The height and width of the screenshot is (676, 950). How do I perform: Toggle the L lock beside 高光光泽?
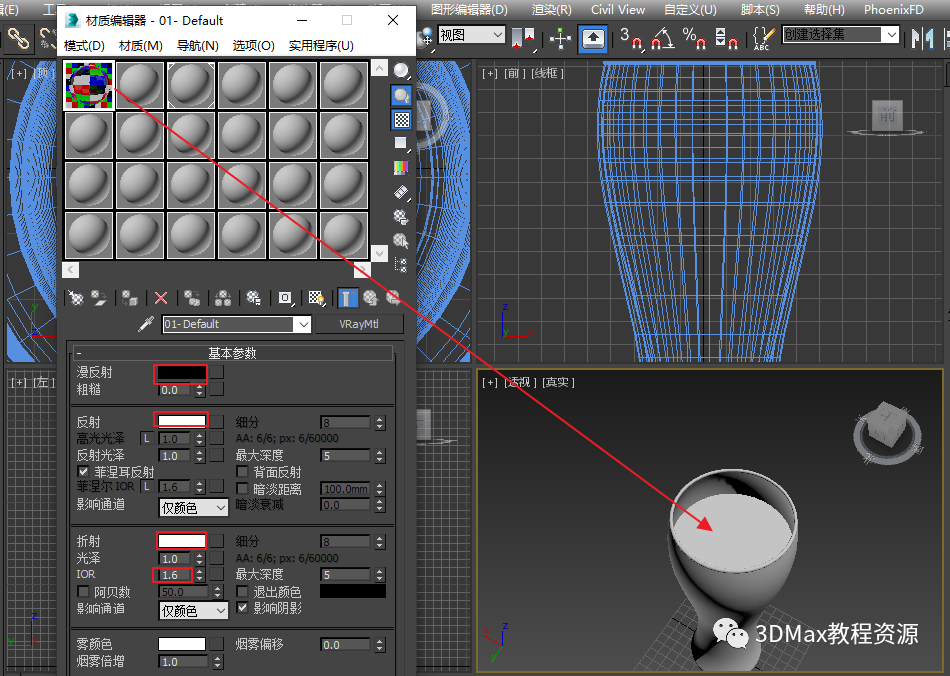tap(147, 438)
